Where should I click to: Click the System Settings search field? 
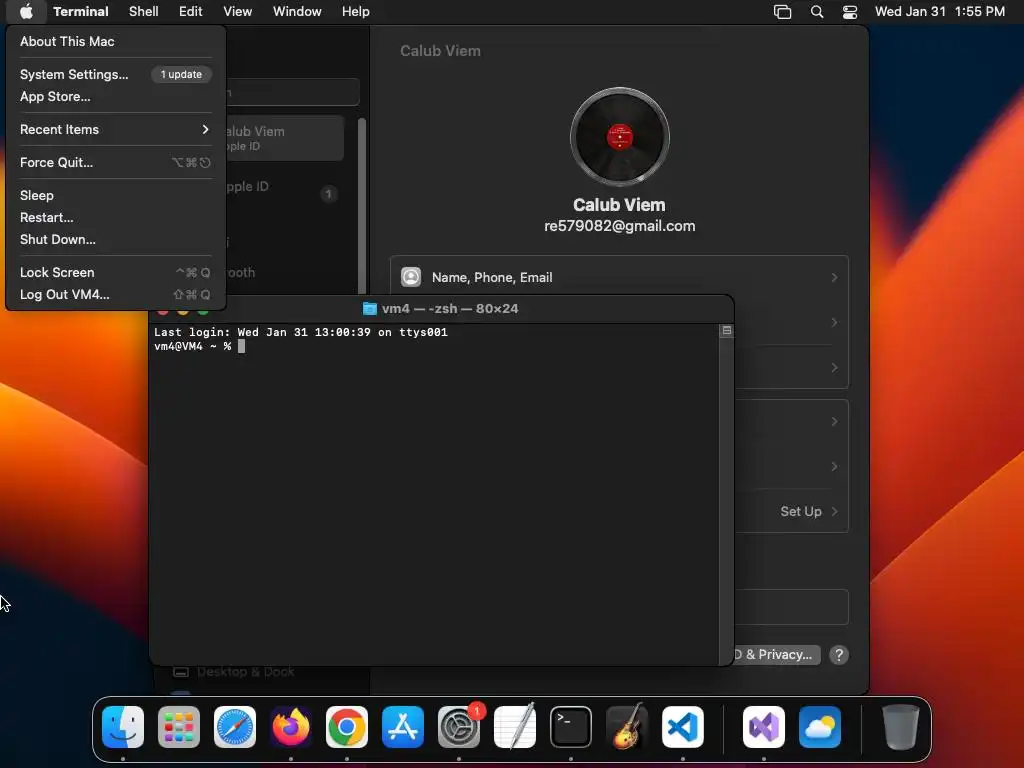(x=293, y=92)
